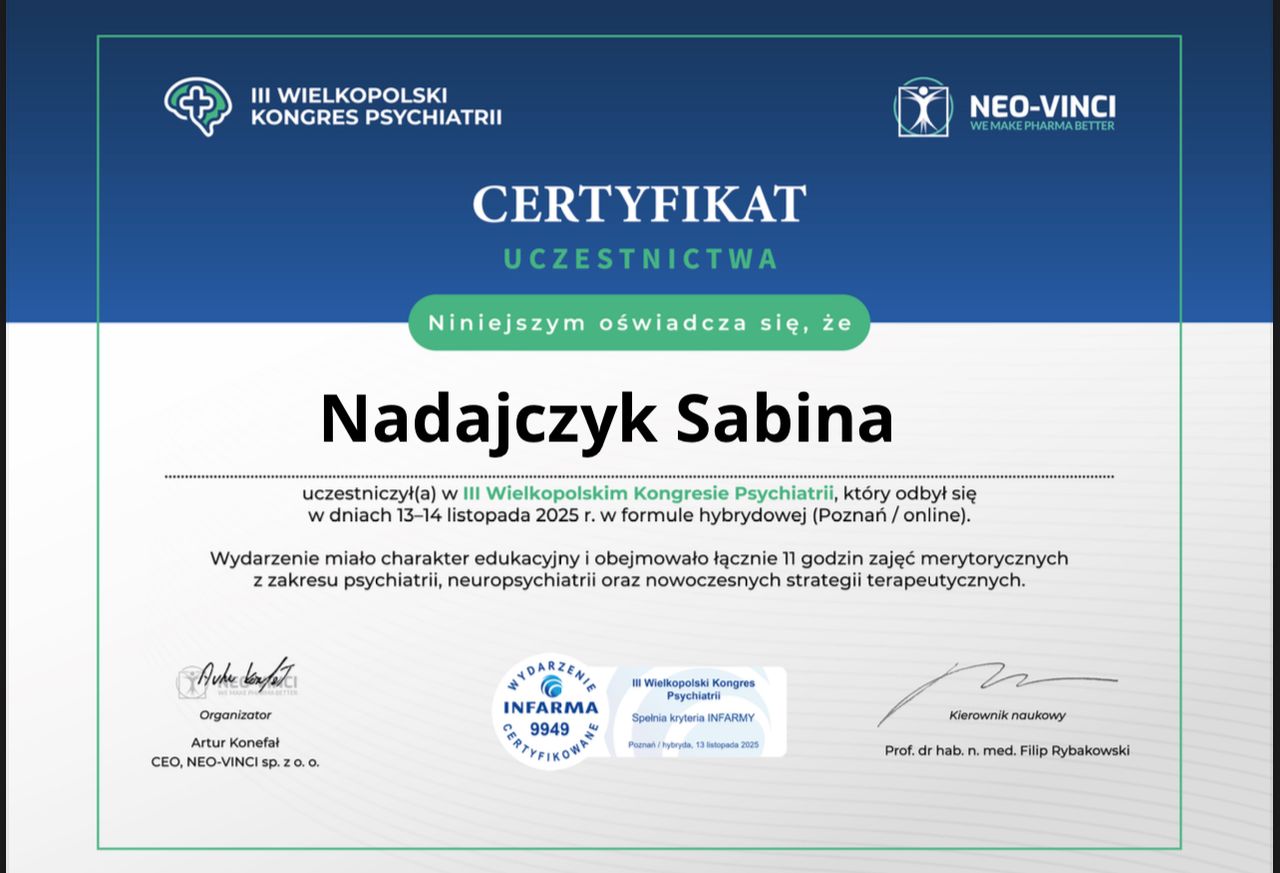
Task: Click the NEO-VINCI Vitruvian man logo
Action: pyautogui.click(x=923, y=107)
